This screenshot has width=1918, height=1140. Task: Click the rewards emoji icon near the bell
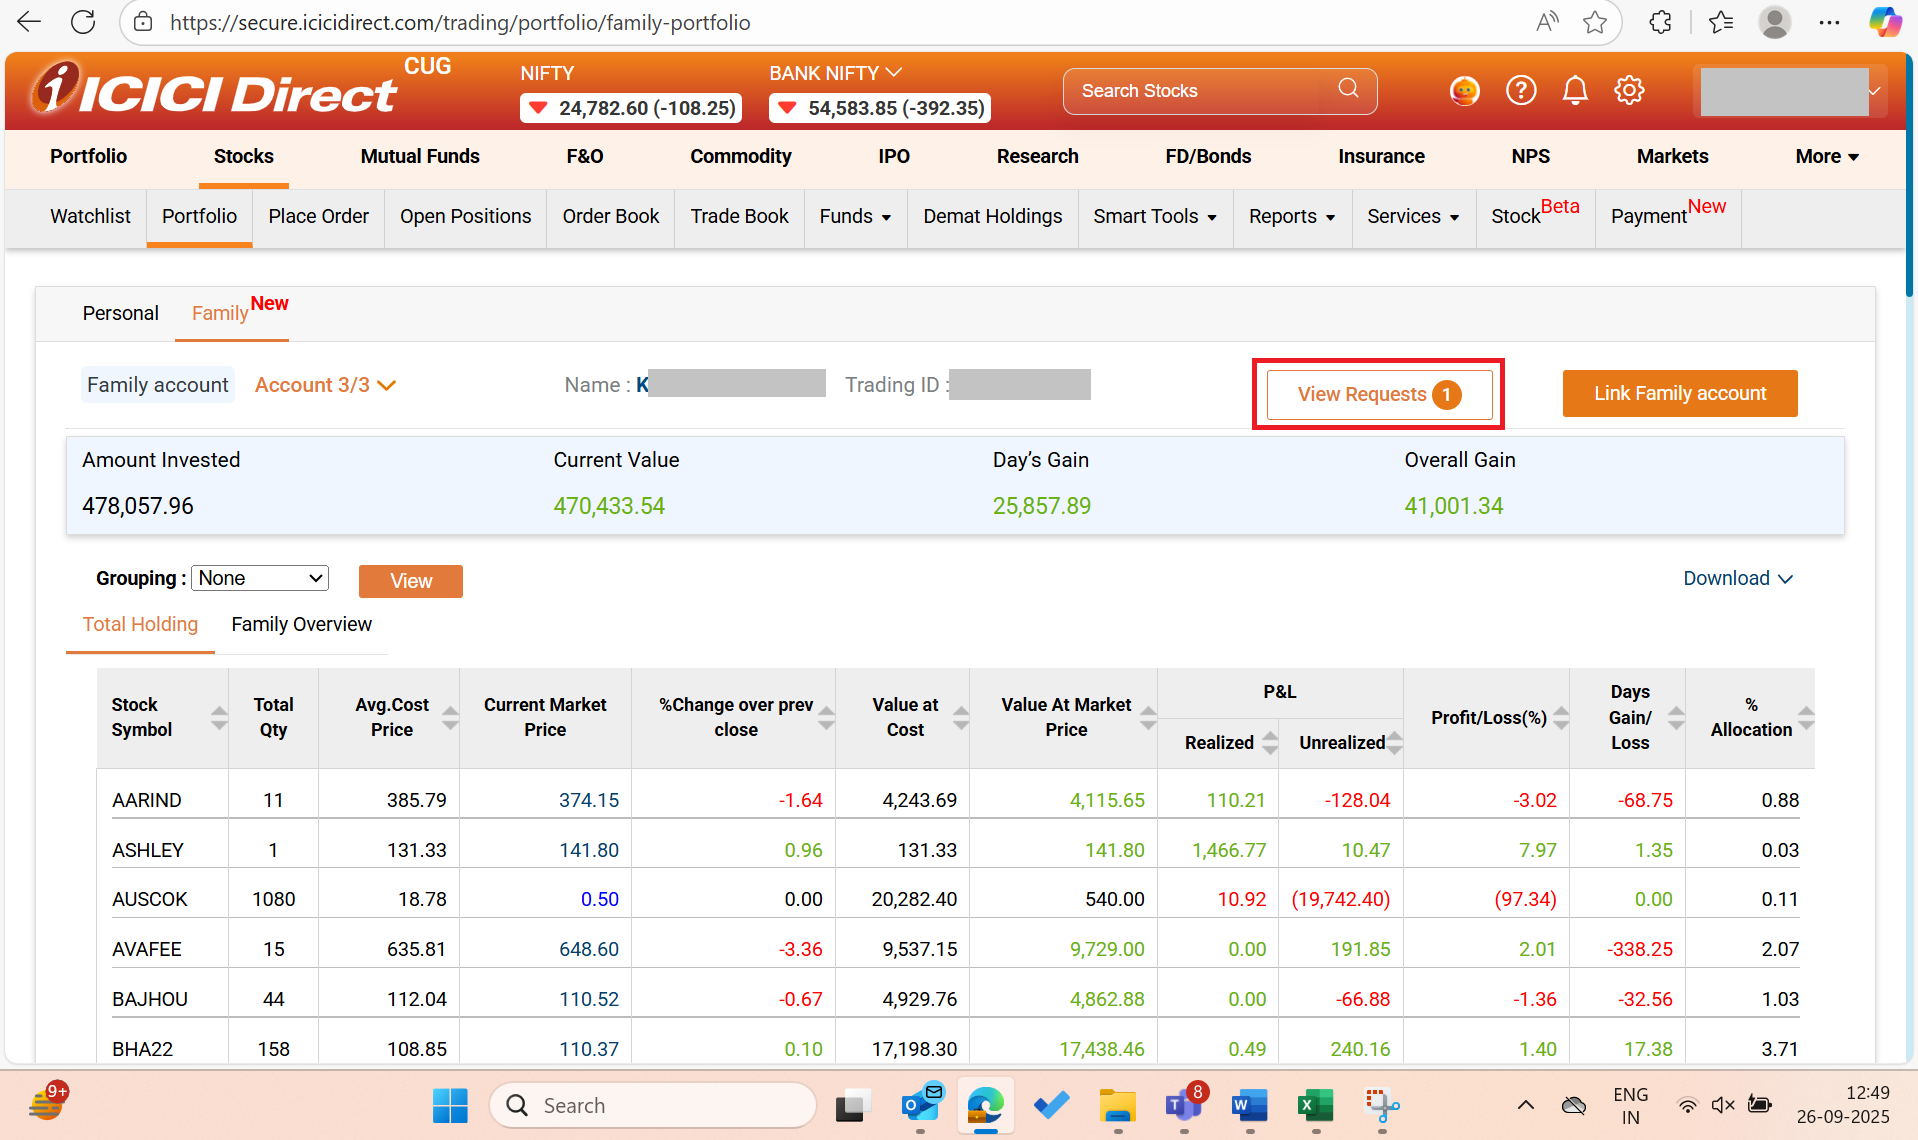click(1464, 90)
